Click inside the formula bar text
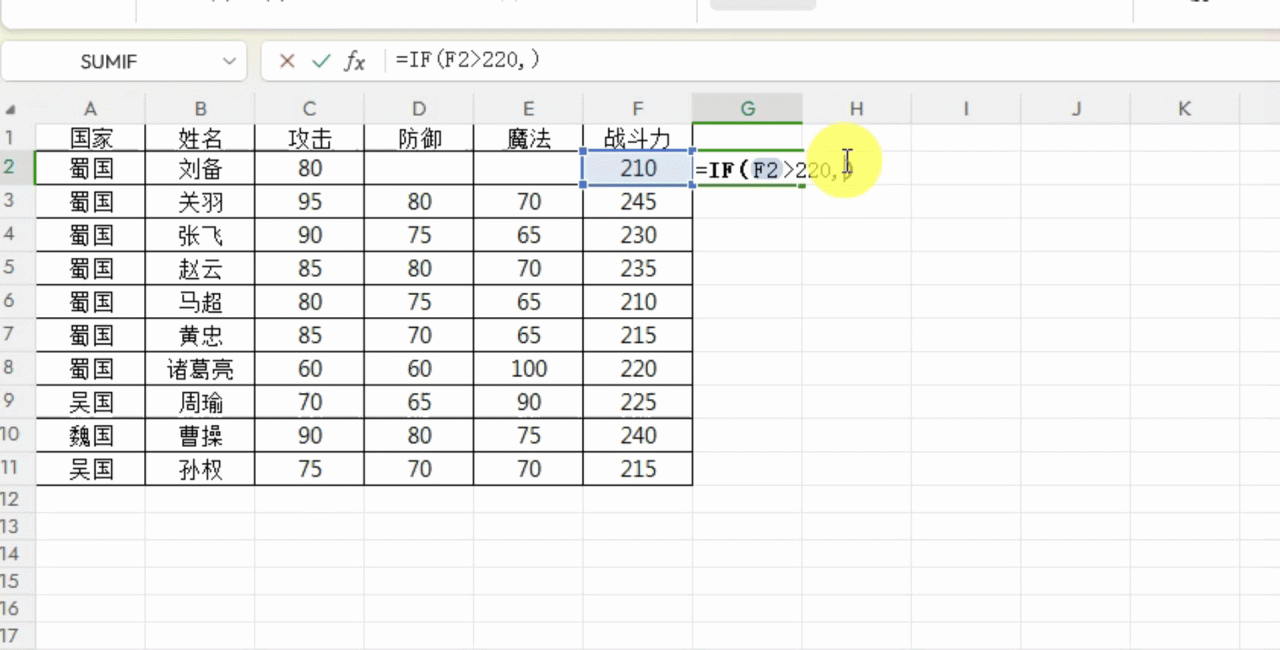The width and height of the screenshot is (1280, 650). click(468, 61)
